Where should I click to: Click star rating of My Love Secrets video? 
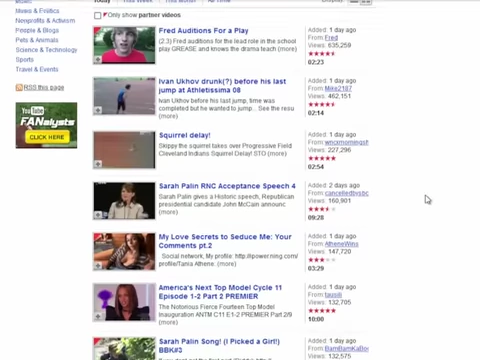(322, 260)
